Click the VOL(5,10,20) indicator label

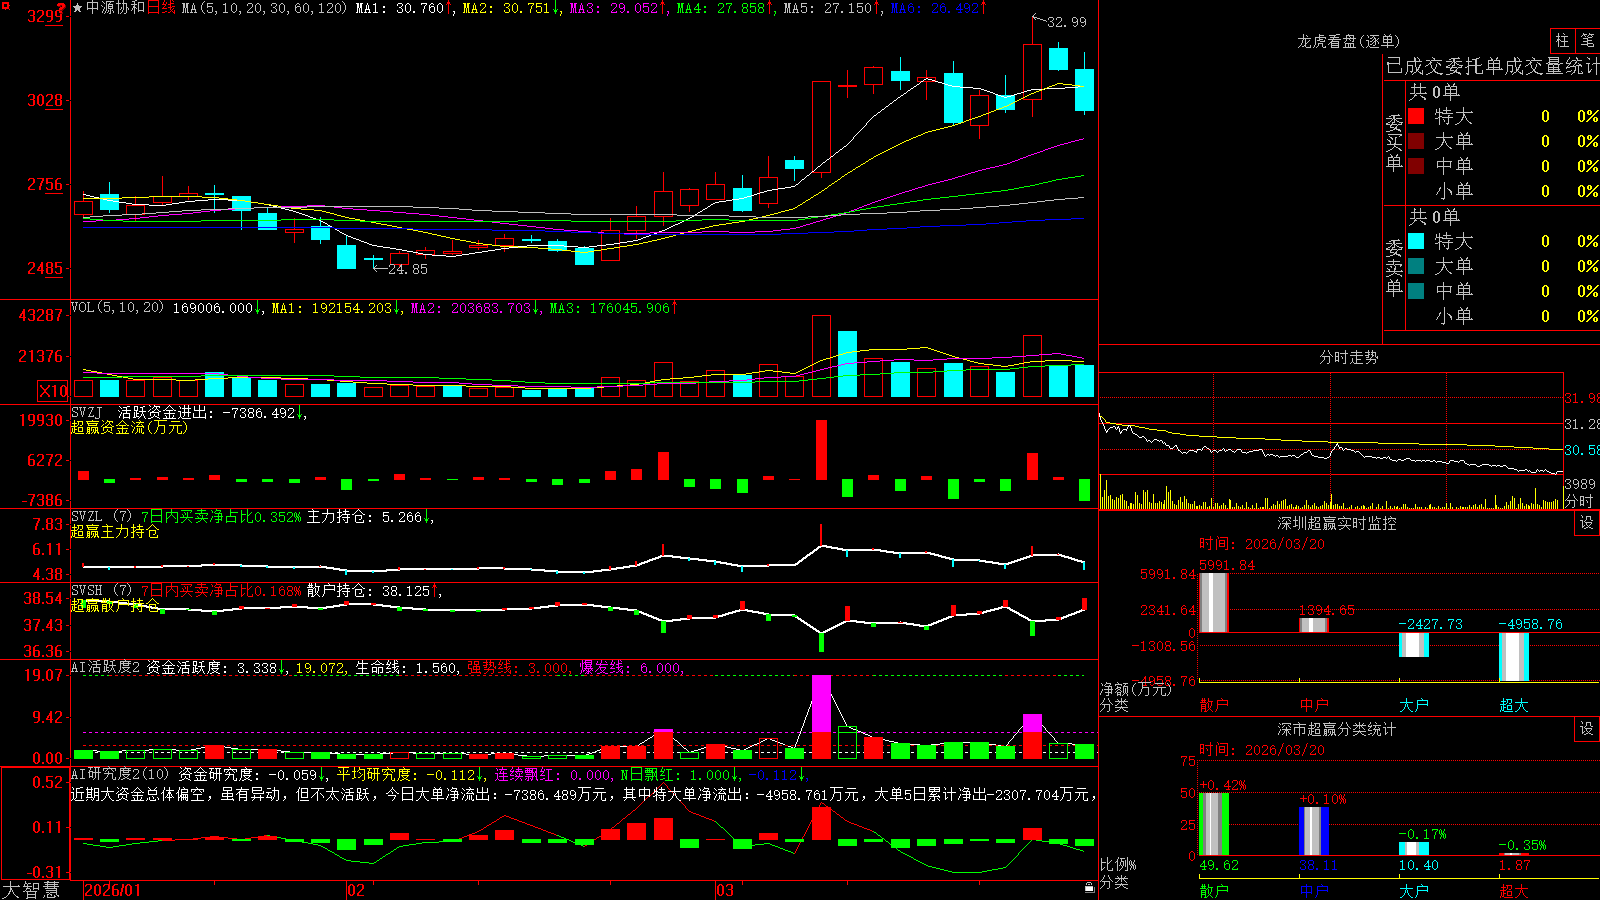pos(117,308)
